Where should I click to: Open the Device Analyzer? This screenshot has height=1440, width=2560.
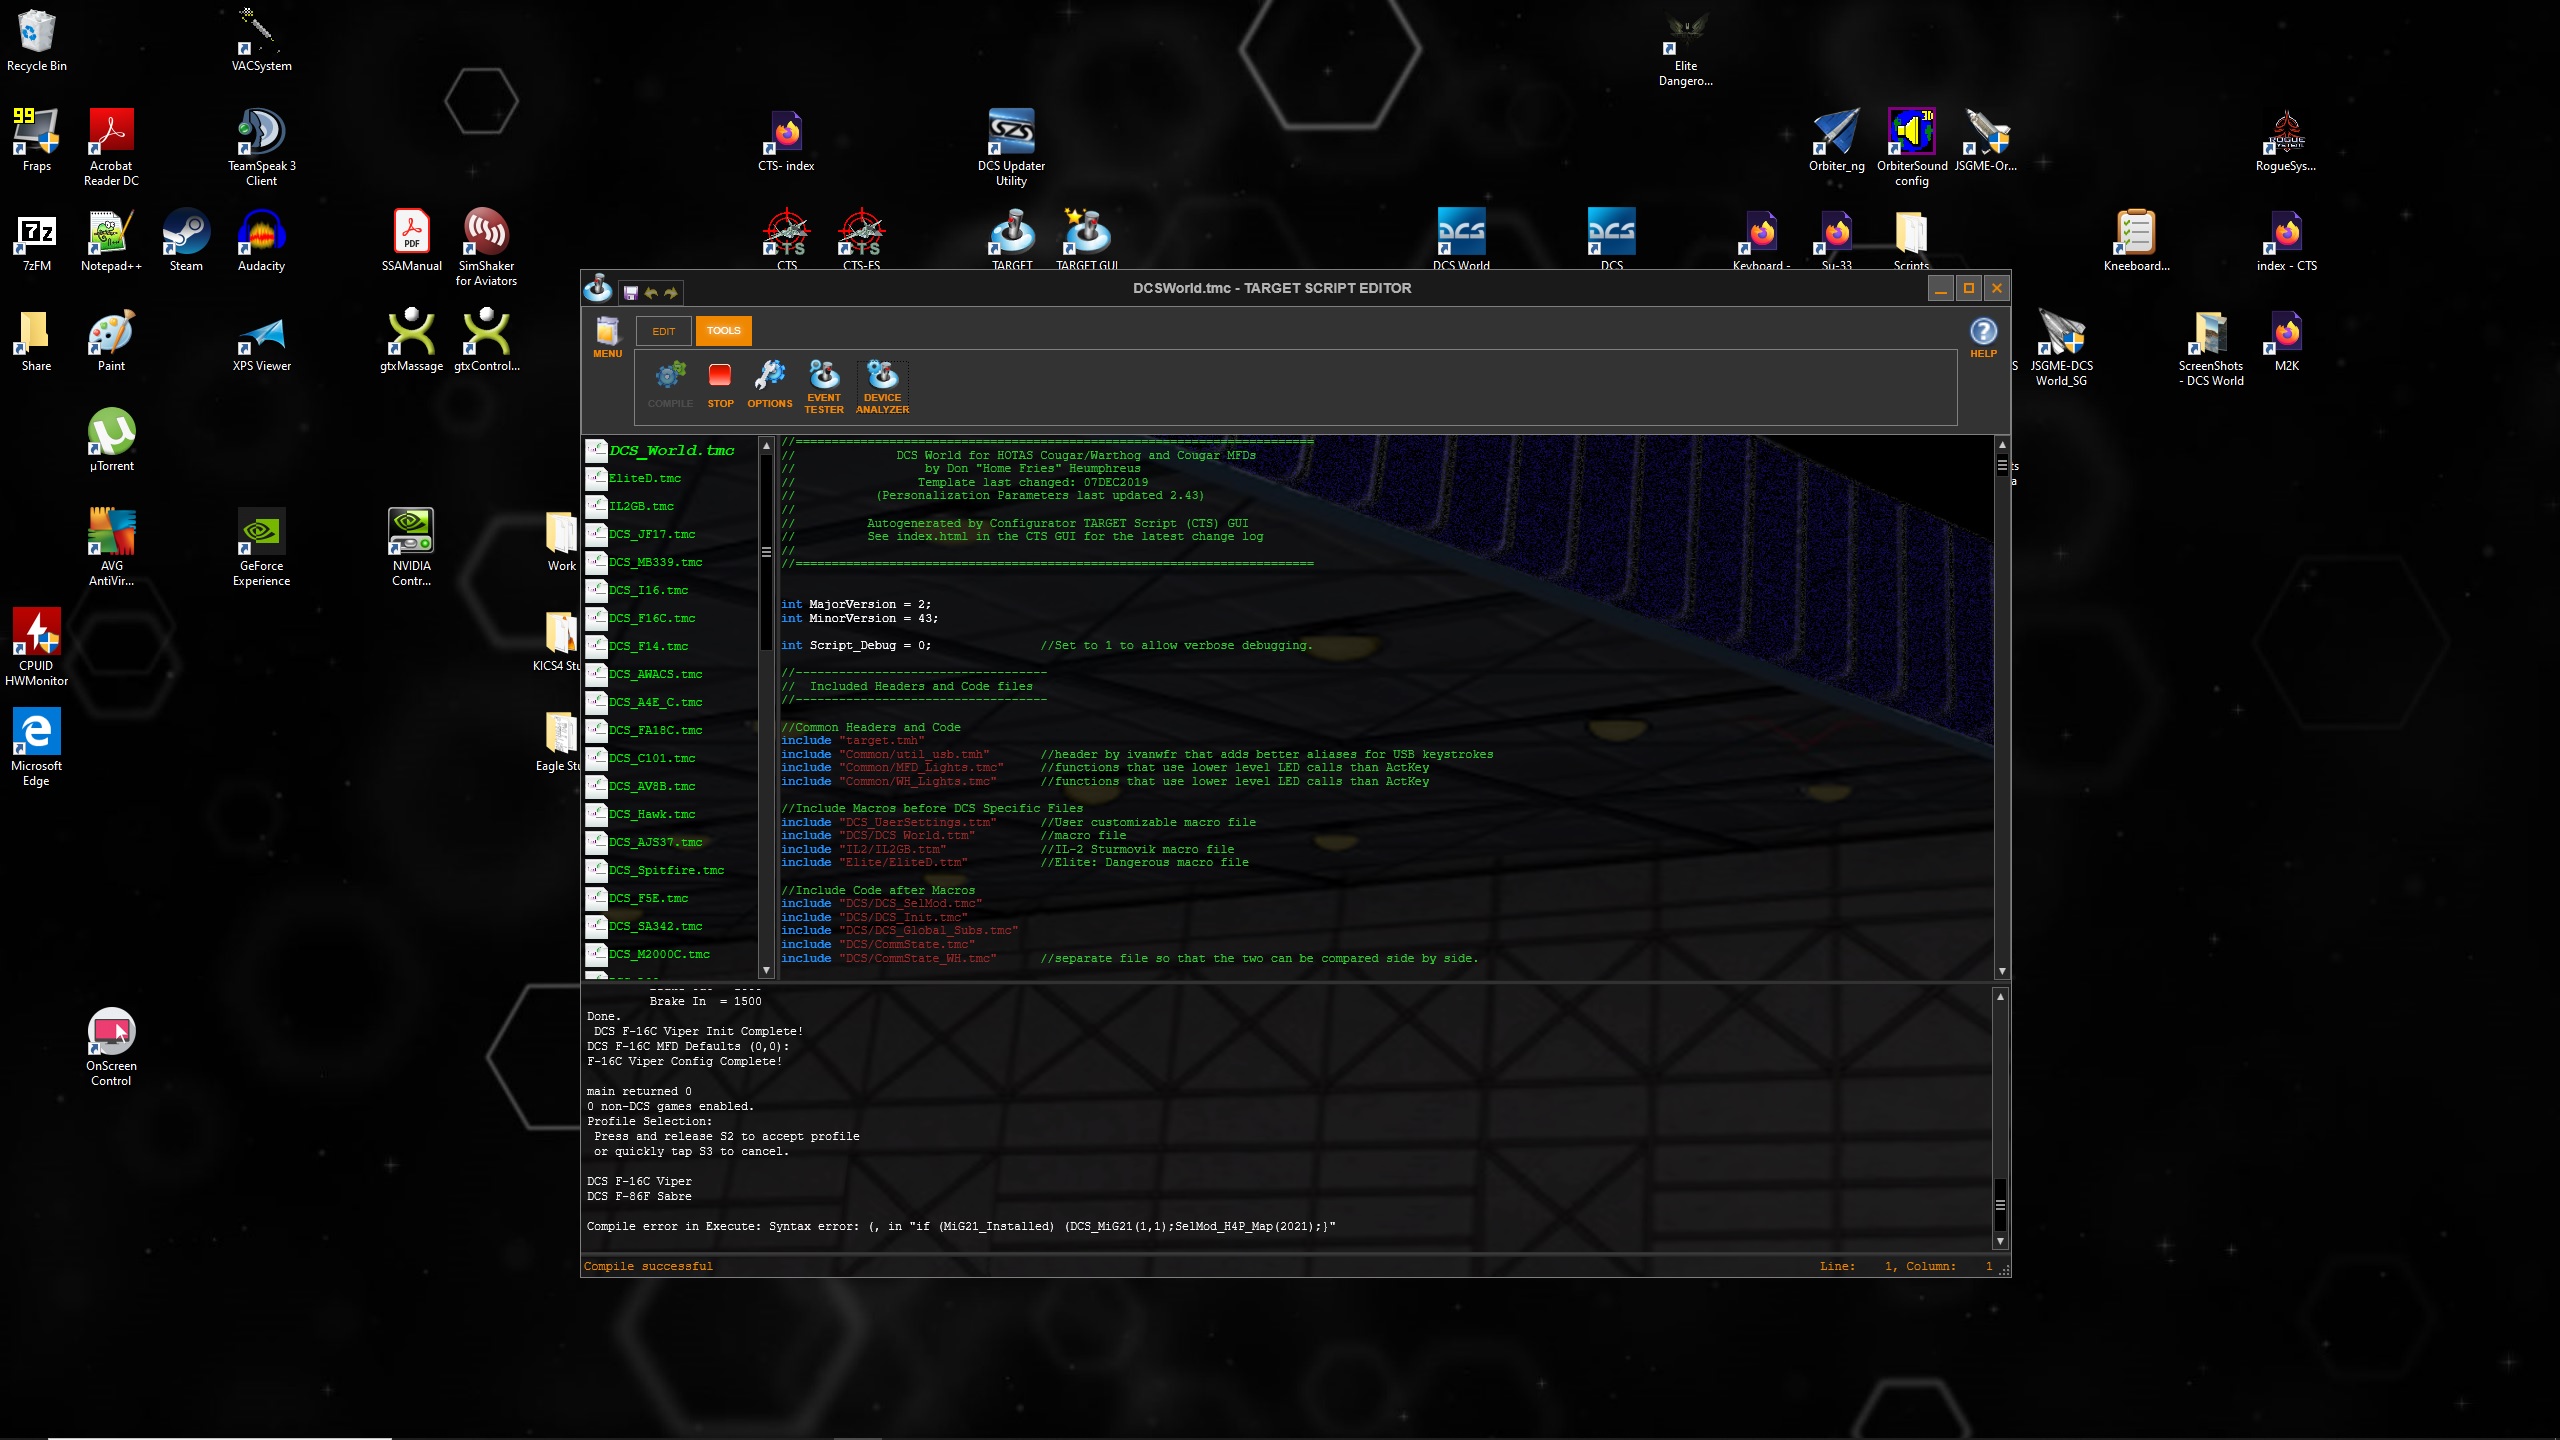tap(882, 387)
